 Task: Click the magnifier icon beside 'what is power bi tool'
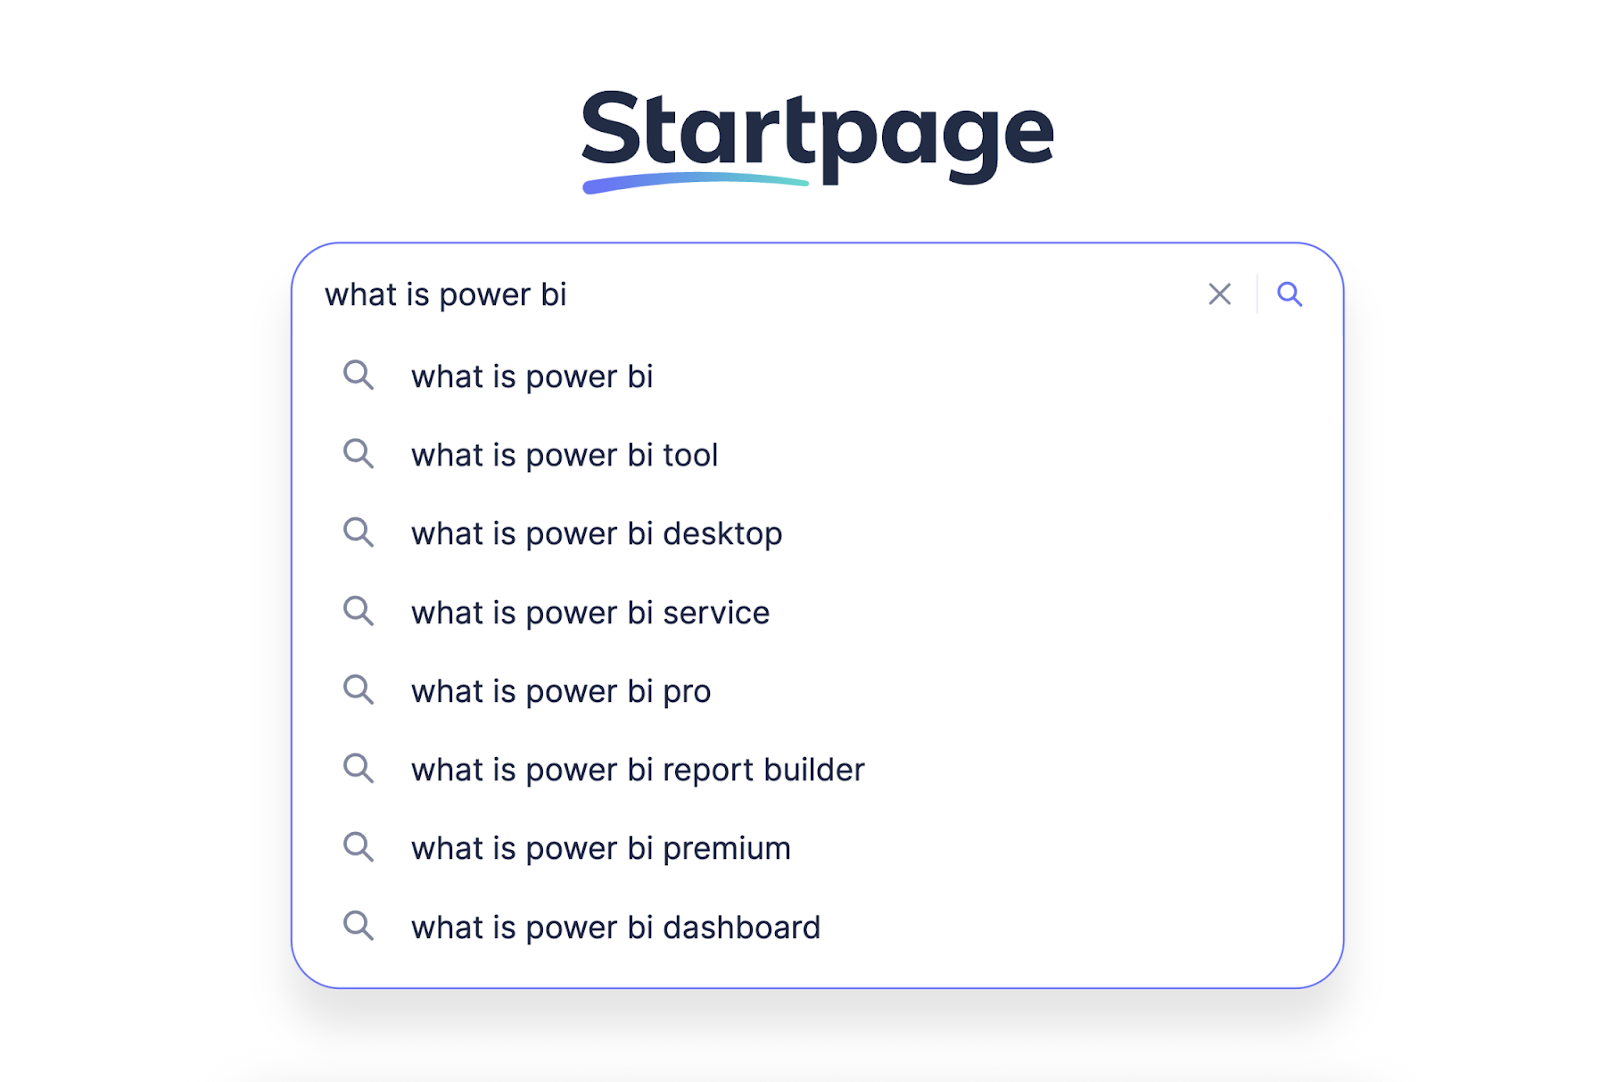[x=358, y=455]
